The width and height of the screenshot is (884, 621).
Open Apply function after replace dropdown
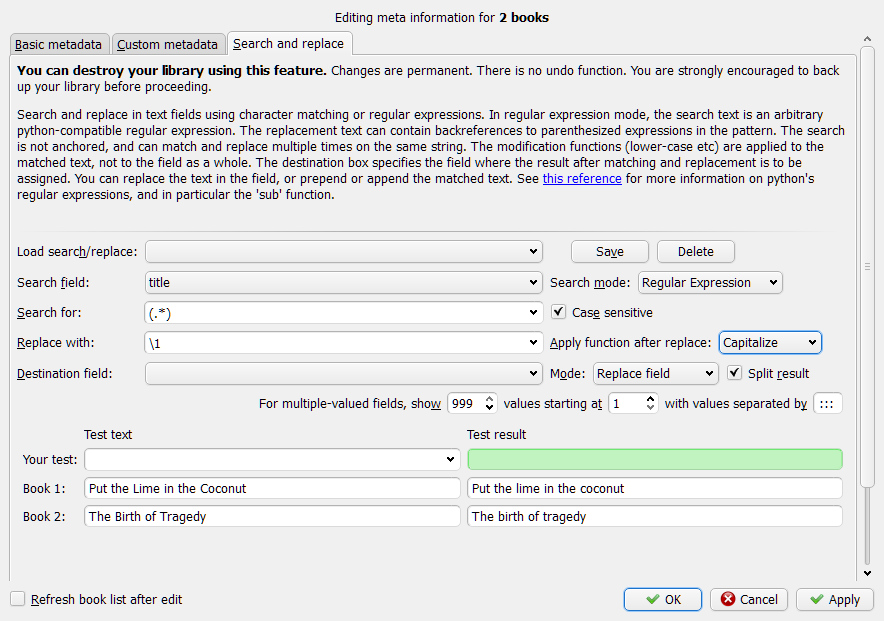(x=770, y=343)
